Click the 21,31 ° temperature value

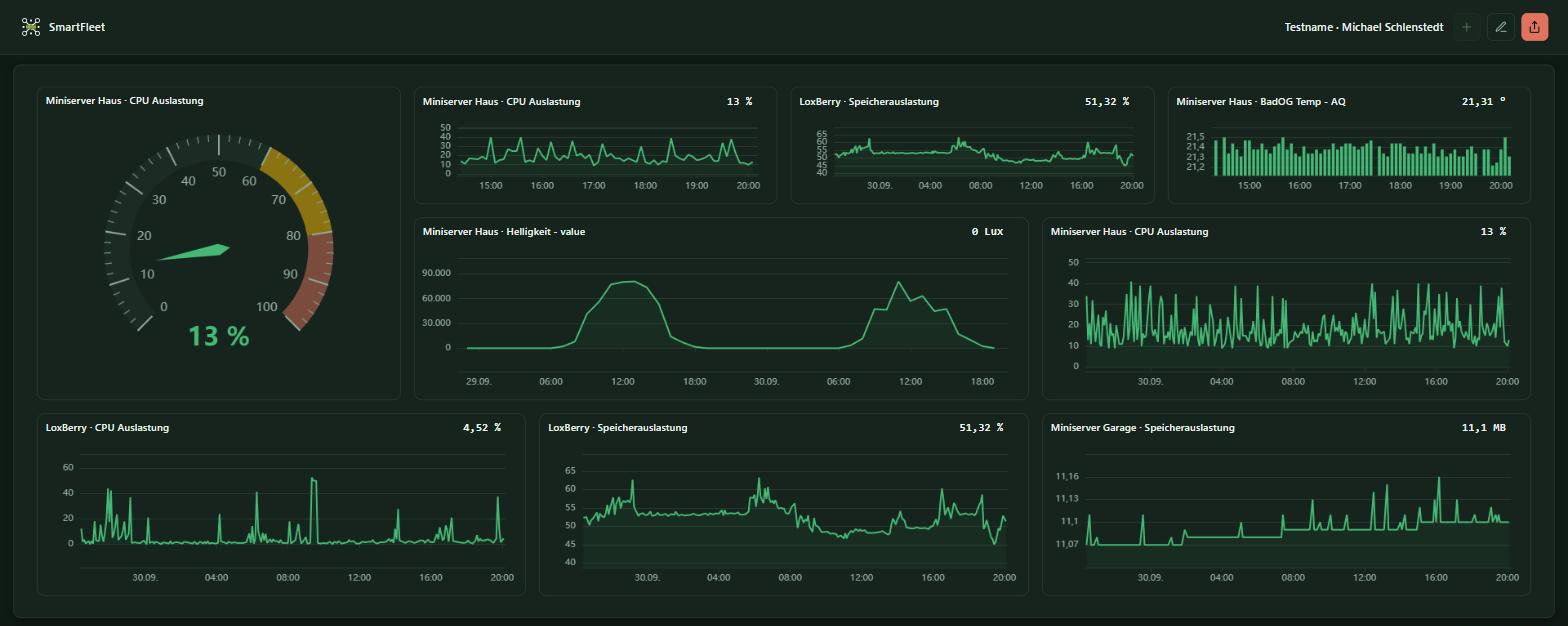[x=1483, y=102]
